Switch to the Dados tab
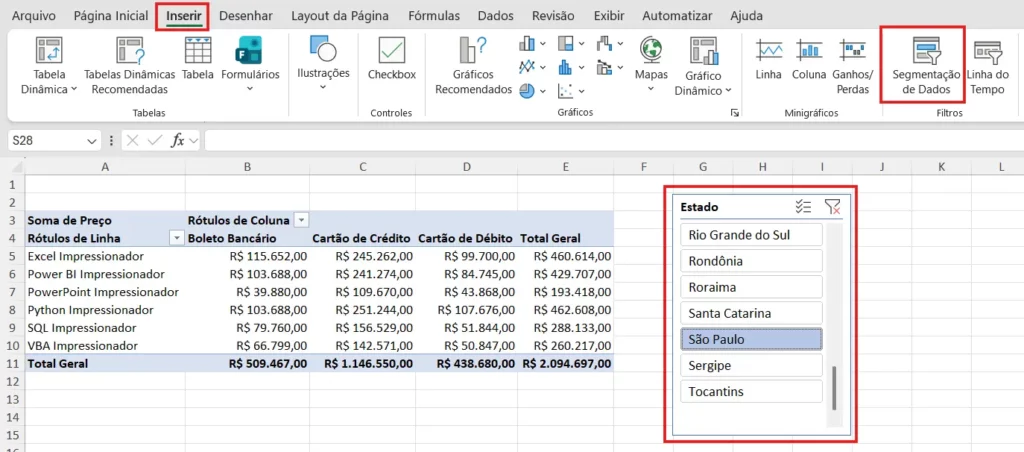Viewport: 1024px width, 452px height. (x=495, y=16)
